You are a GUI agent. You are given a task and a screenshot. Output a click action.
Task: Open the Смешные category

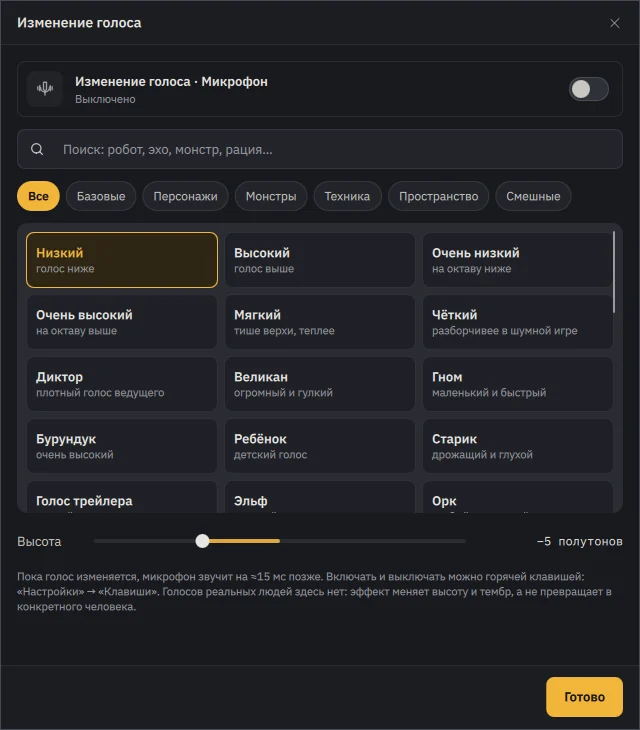click(533, 196)
